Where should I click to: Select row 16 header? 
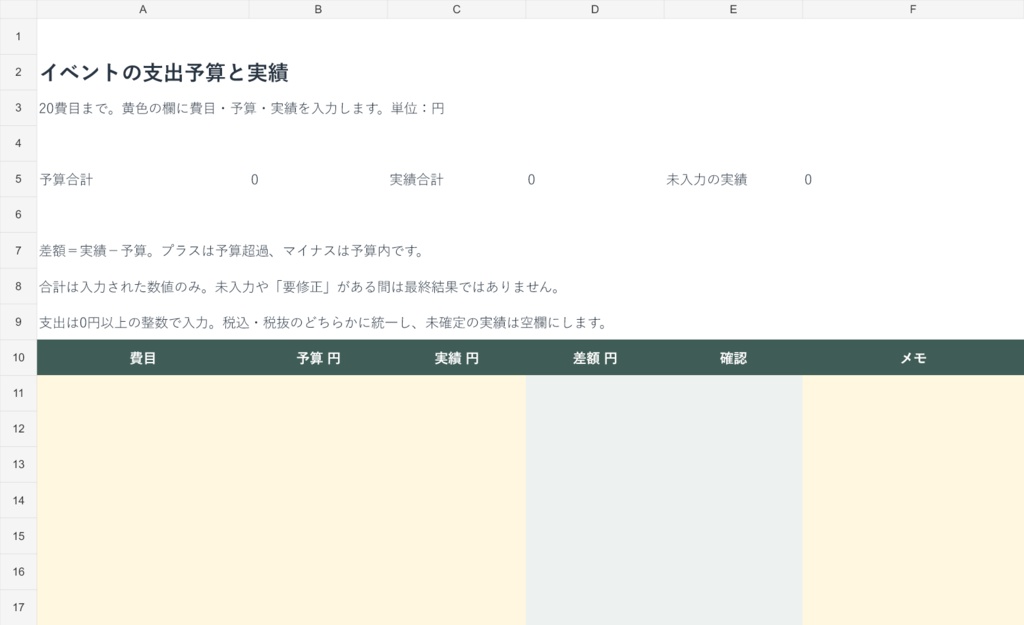pyautogui.click(x=18, y=571)
